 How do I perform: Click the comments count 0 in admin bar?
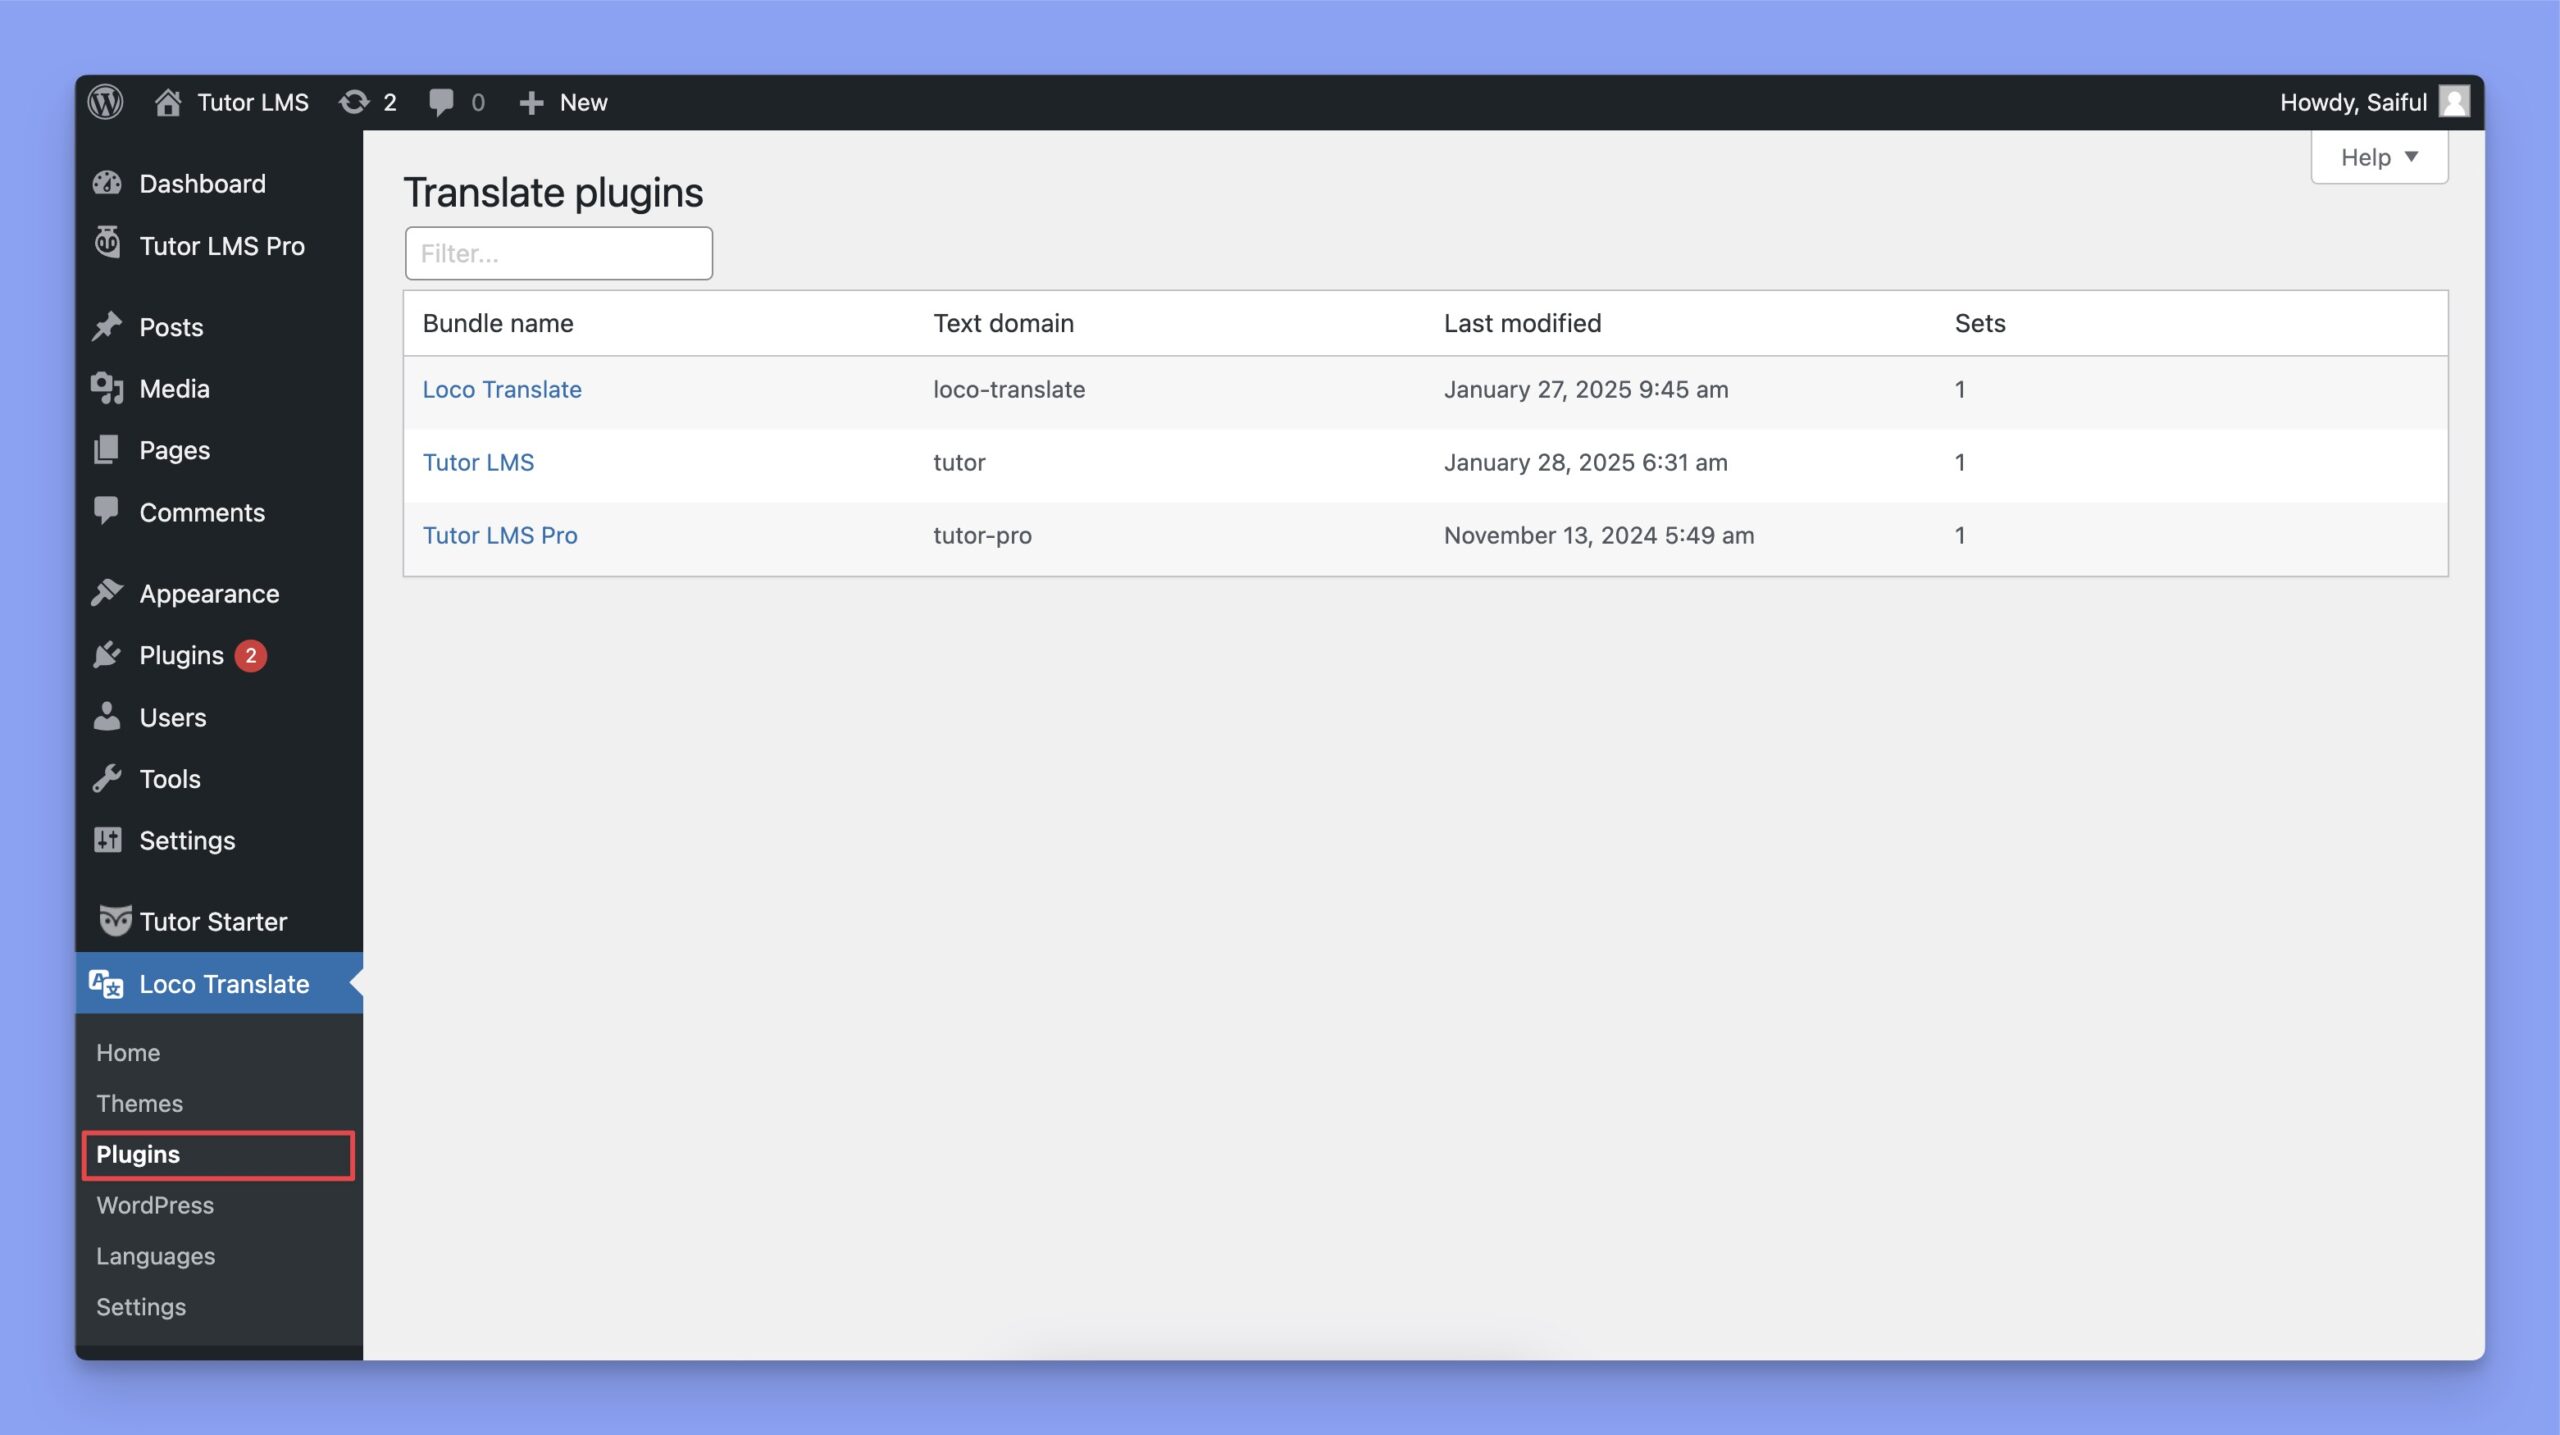click(x=478, y=102)
